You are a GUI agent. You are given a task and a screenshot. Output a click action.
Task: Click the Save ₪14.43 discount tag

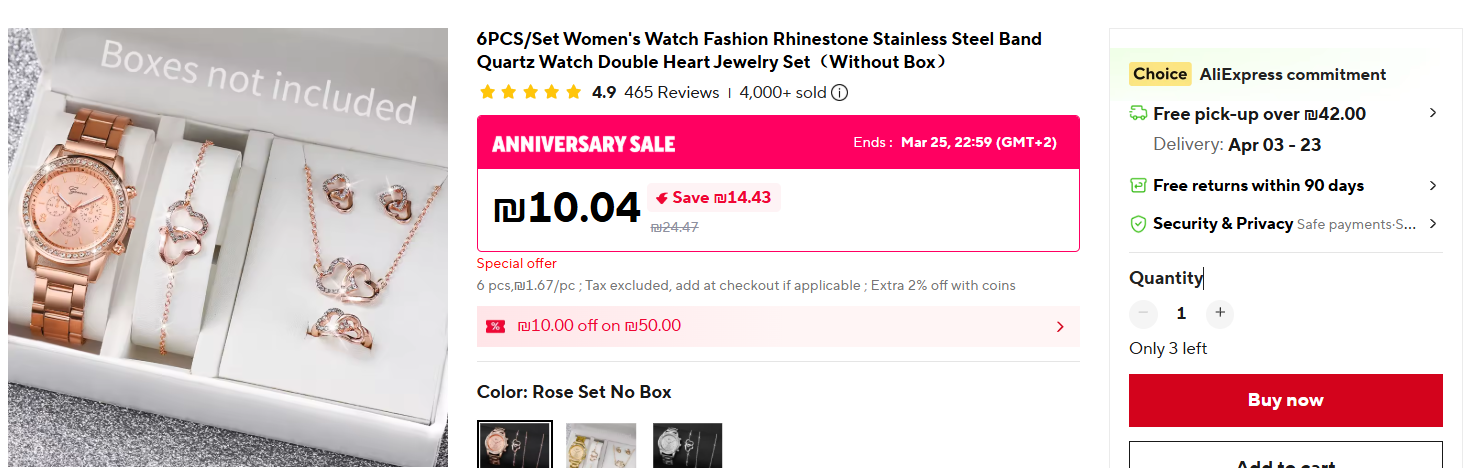click(x=713, y=197)
